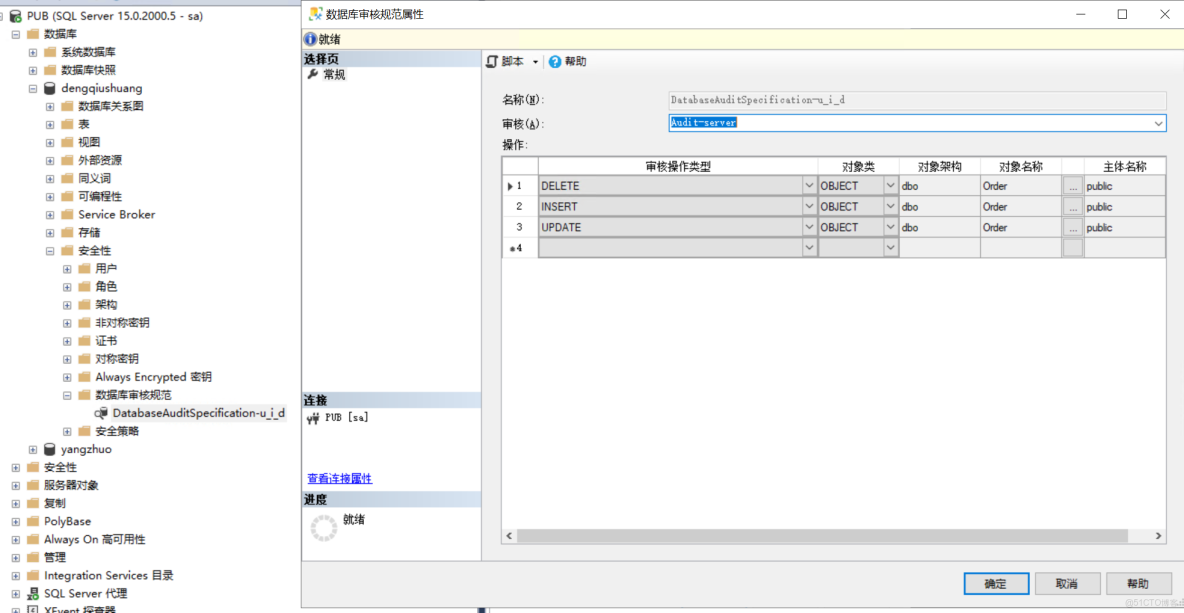Viewport: 1184px width, 613px height.
Task: Open the 审核 (Audit) combo box dropdown
Action: [x=1158, y=123]
